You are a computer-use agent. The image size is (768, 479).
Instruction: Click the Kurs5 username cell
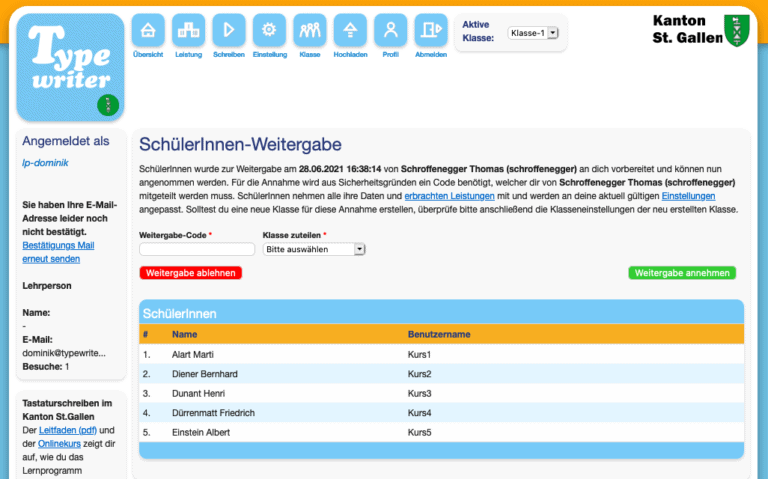point(419,432)
